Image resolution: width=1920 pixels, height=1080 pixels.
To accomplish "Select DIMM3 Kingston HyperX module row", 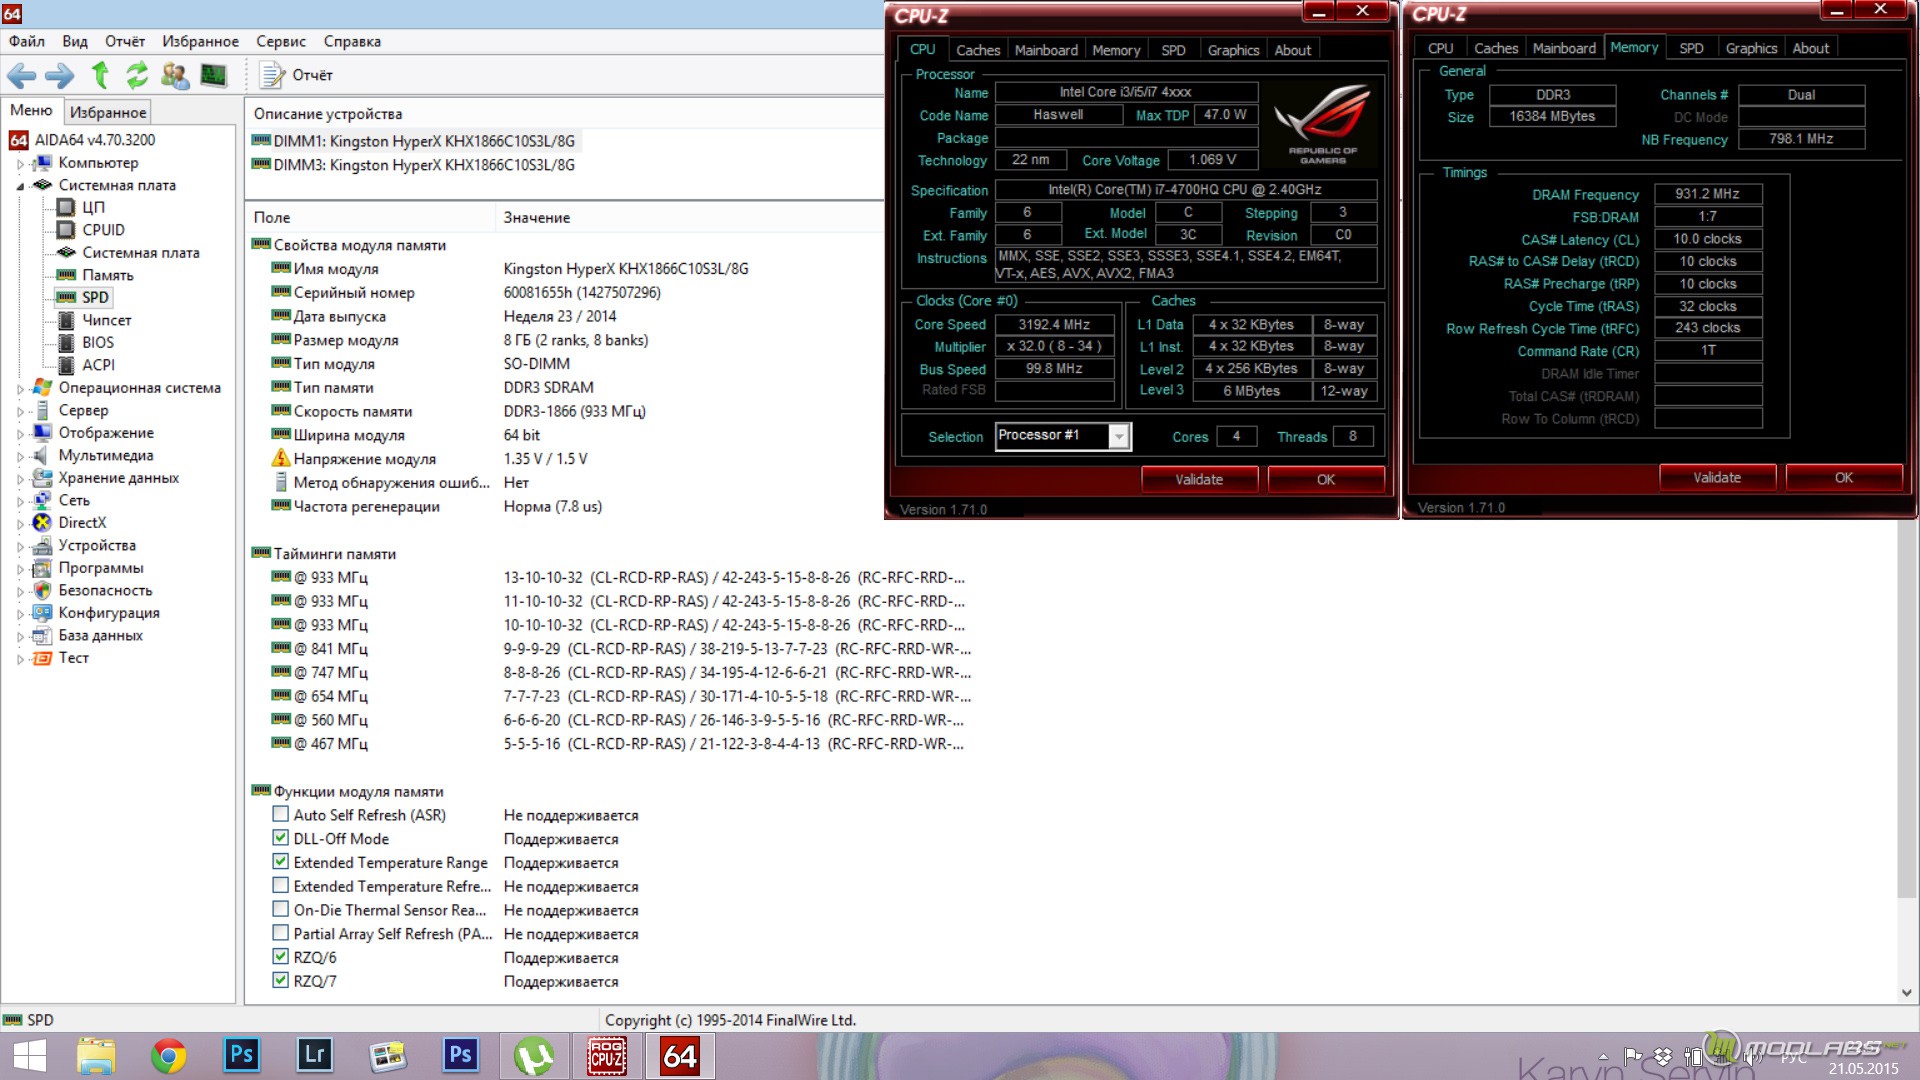I will click(424, 165).
